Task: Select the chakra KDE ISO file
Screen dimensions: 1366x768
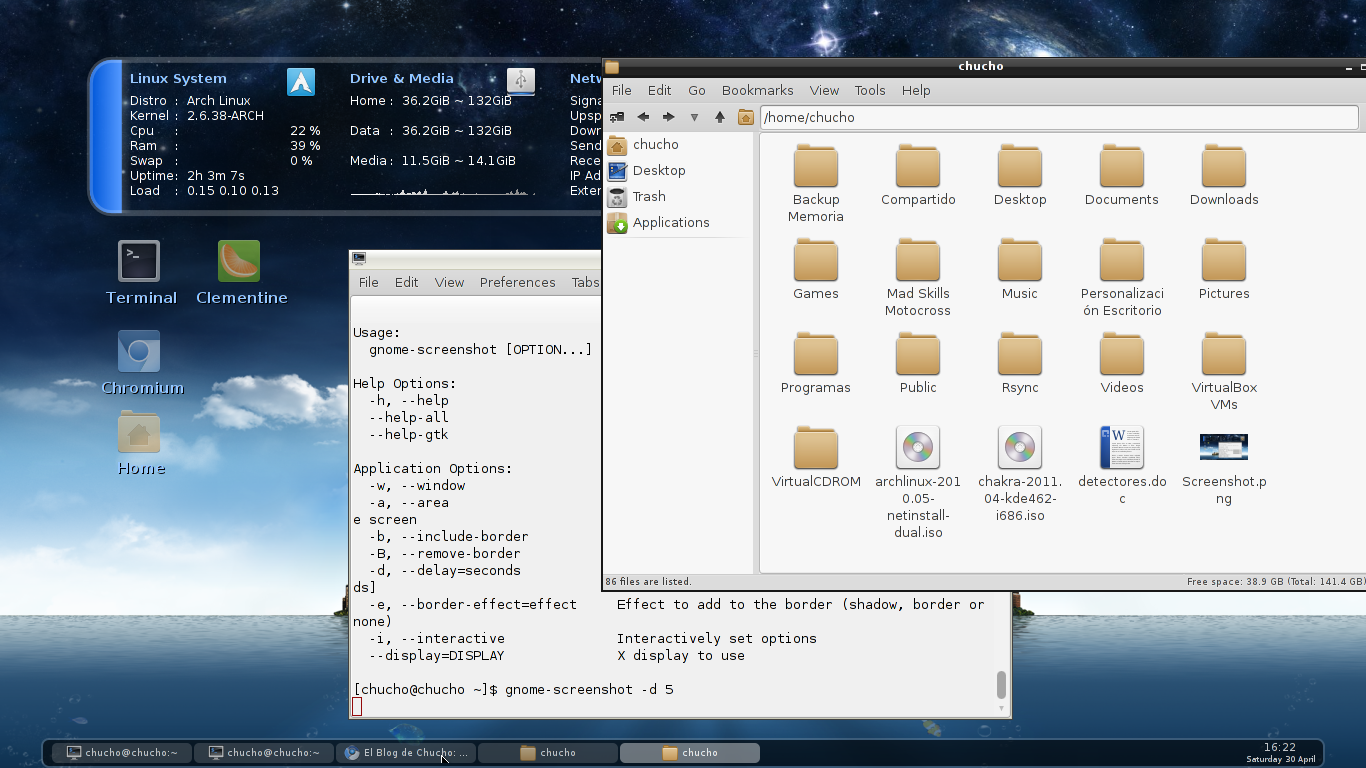Action: click(x=1020, y=475)
